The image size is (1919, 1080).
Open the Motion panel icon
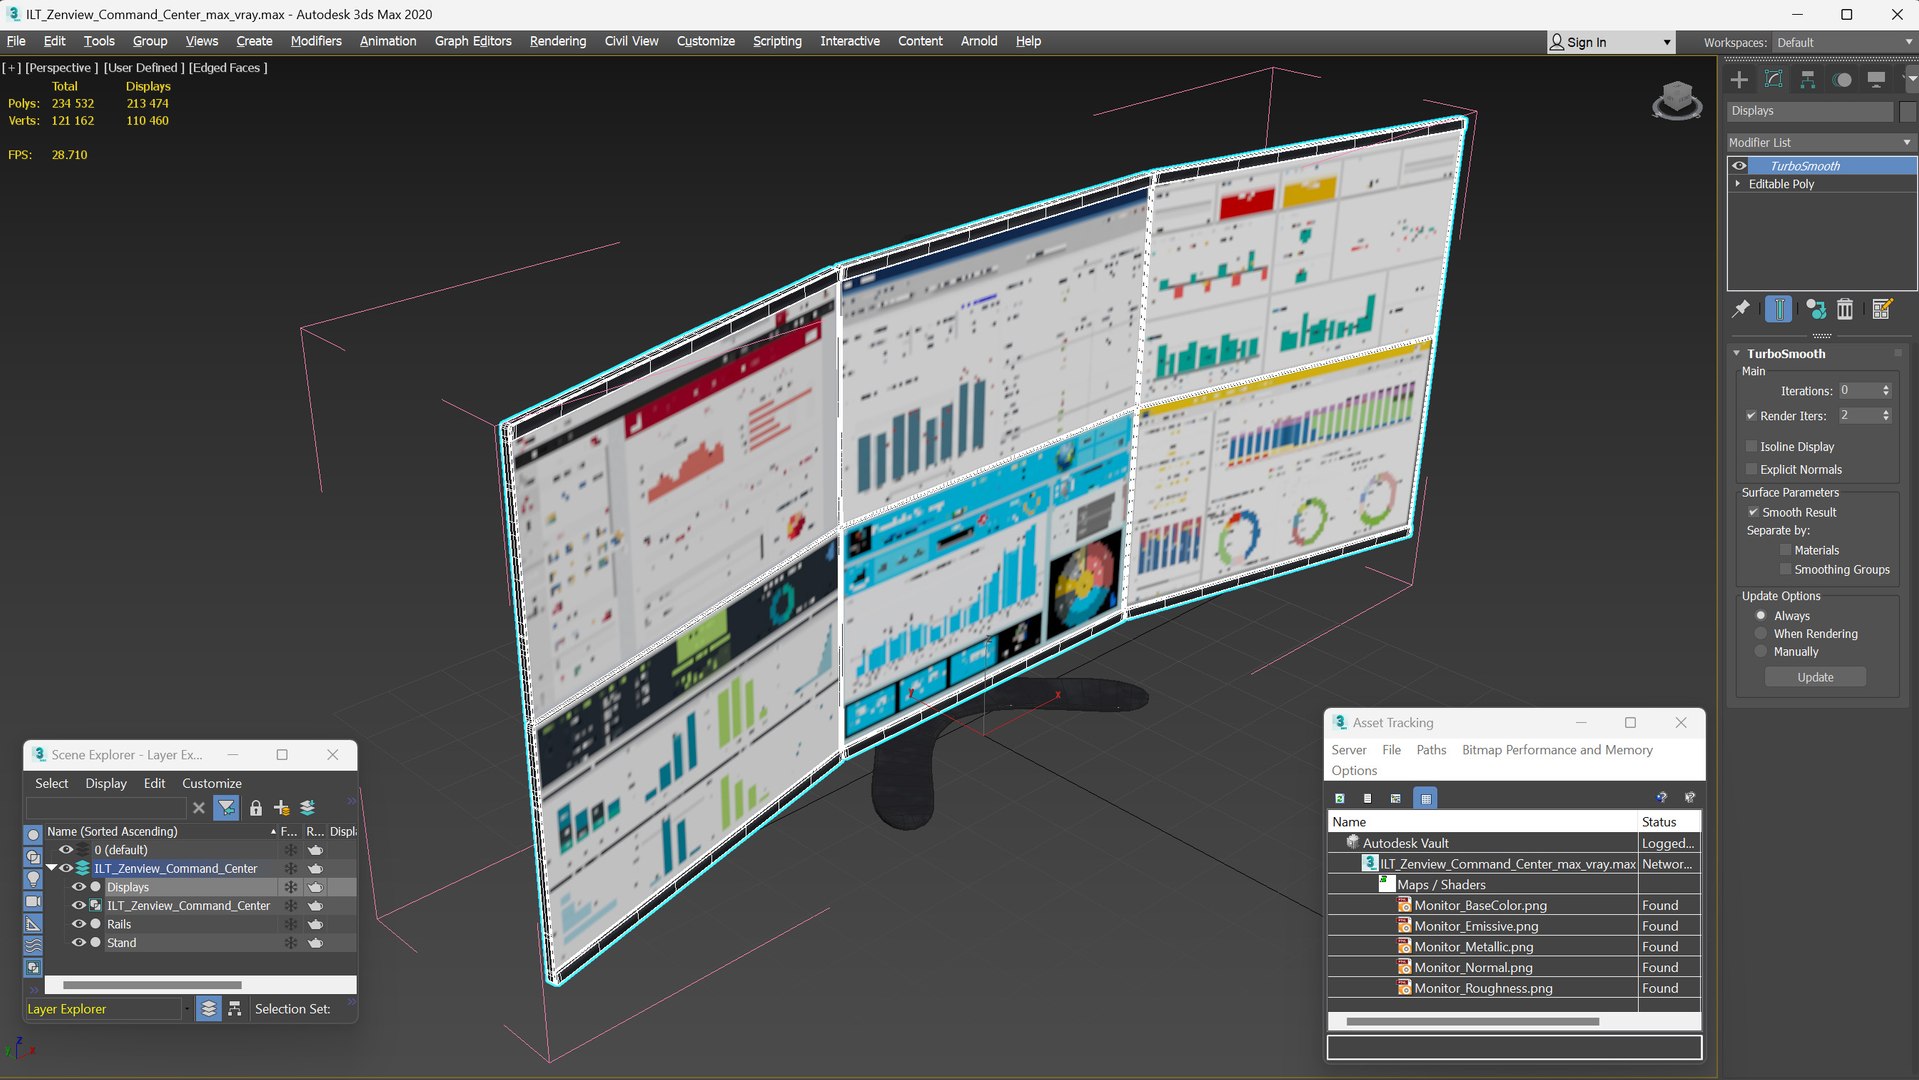1842,79
